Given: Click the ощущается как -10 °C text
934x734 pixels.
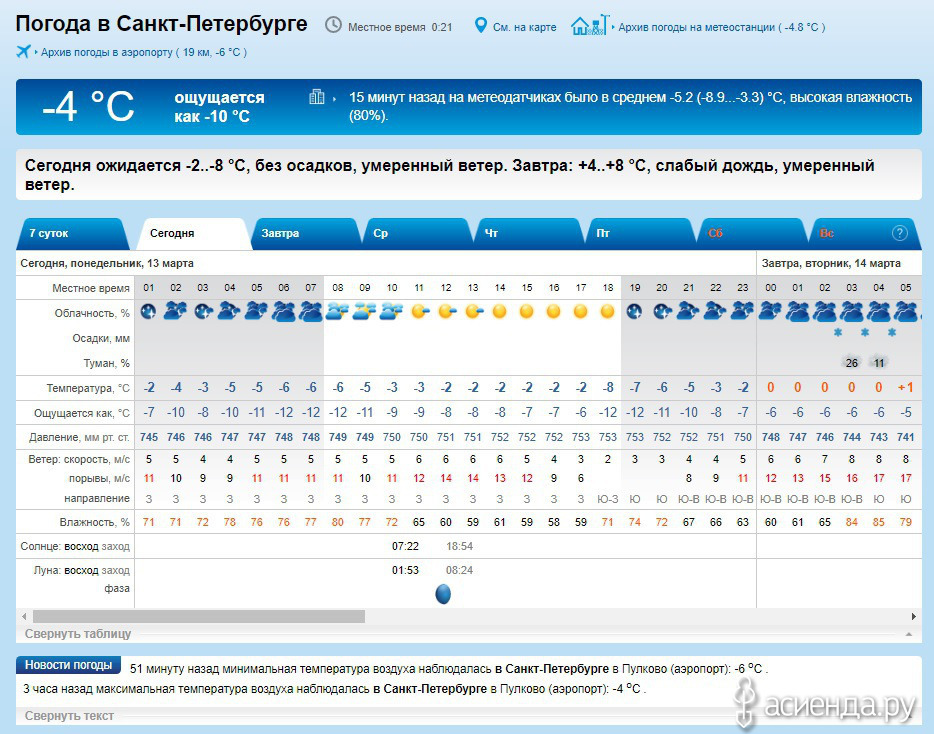Looking at the screenshot, I should [x=219, y=107].
